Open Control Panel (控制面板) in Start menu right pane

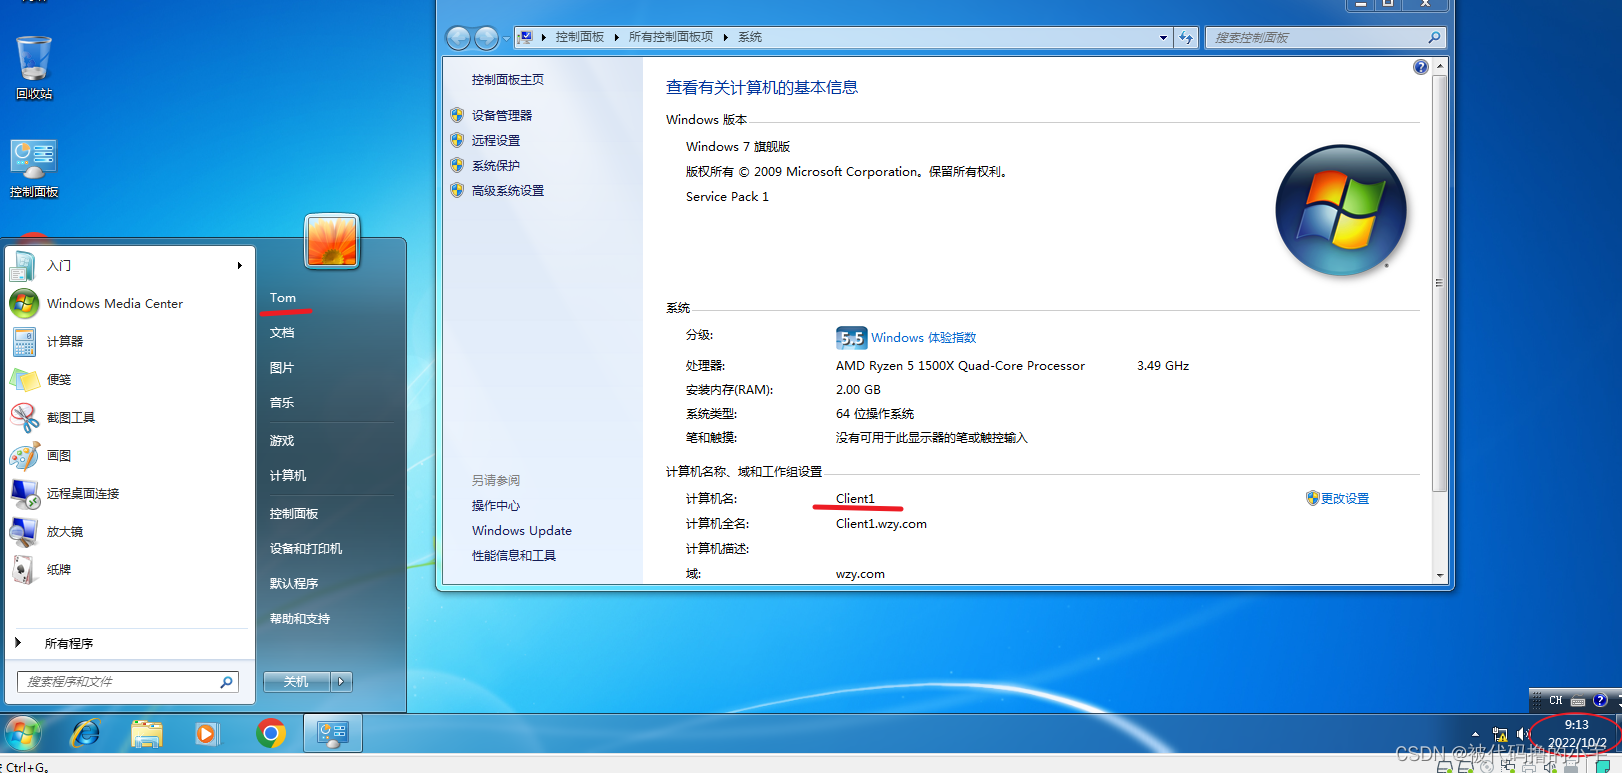click(x=294, y=514)
